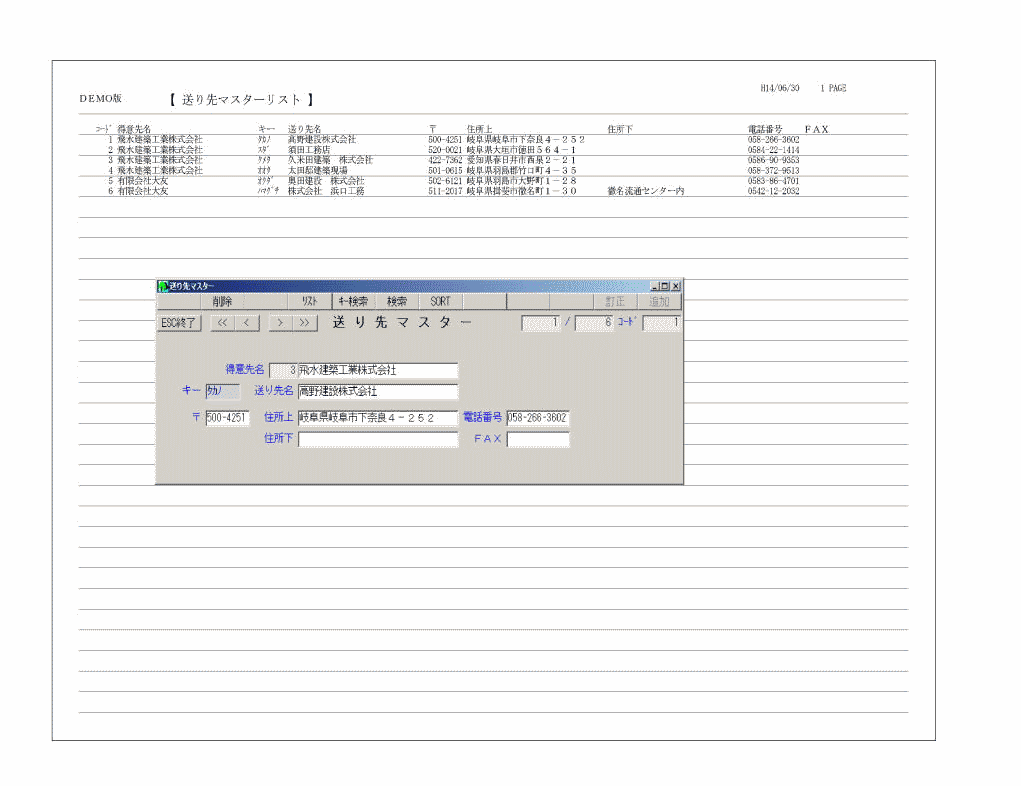Image resolution: width=1021 pixels, height=786 pixels.
Task: Click the 削除 delete button in the toolbar
Action: [x=222, y=301]
